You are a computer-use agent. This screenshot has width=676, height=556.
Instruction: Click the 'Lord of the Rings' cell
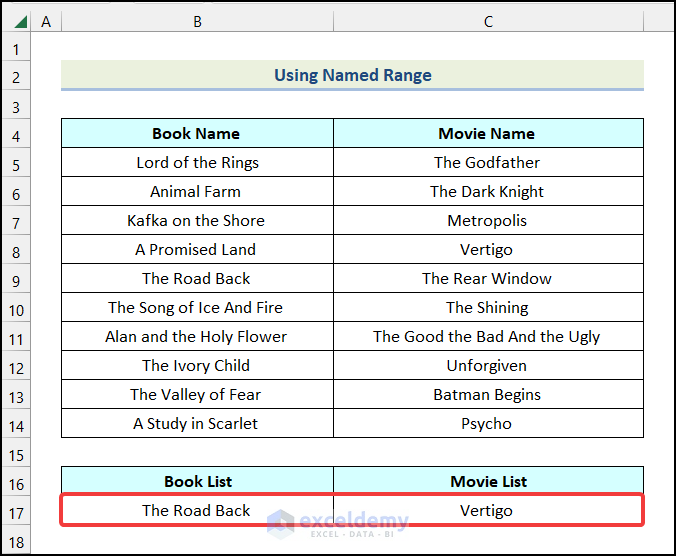pyautogui.click(x=197, y=163)
